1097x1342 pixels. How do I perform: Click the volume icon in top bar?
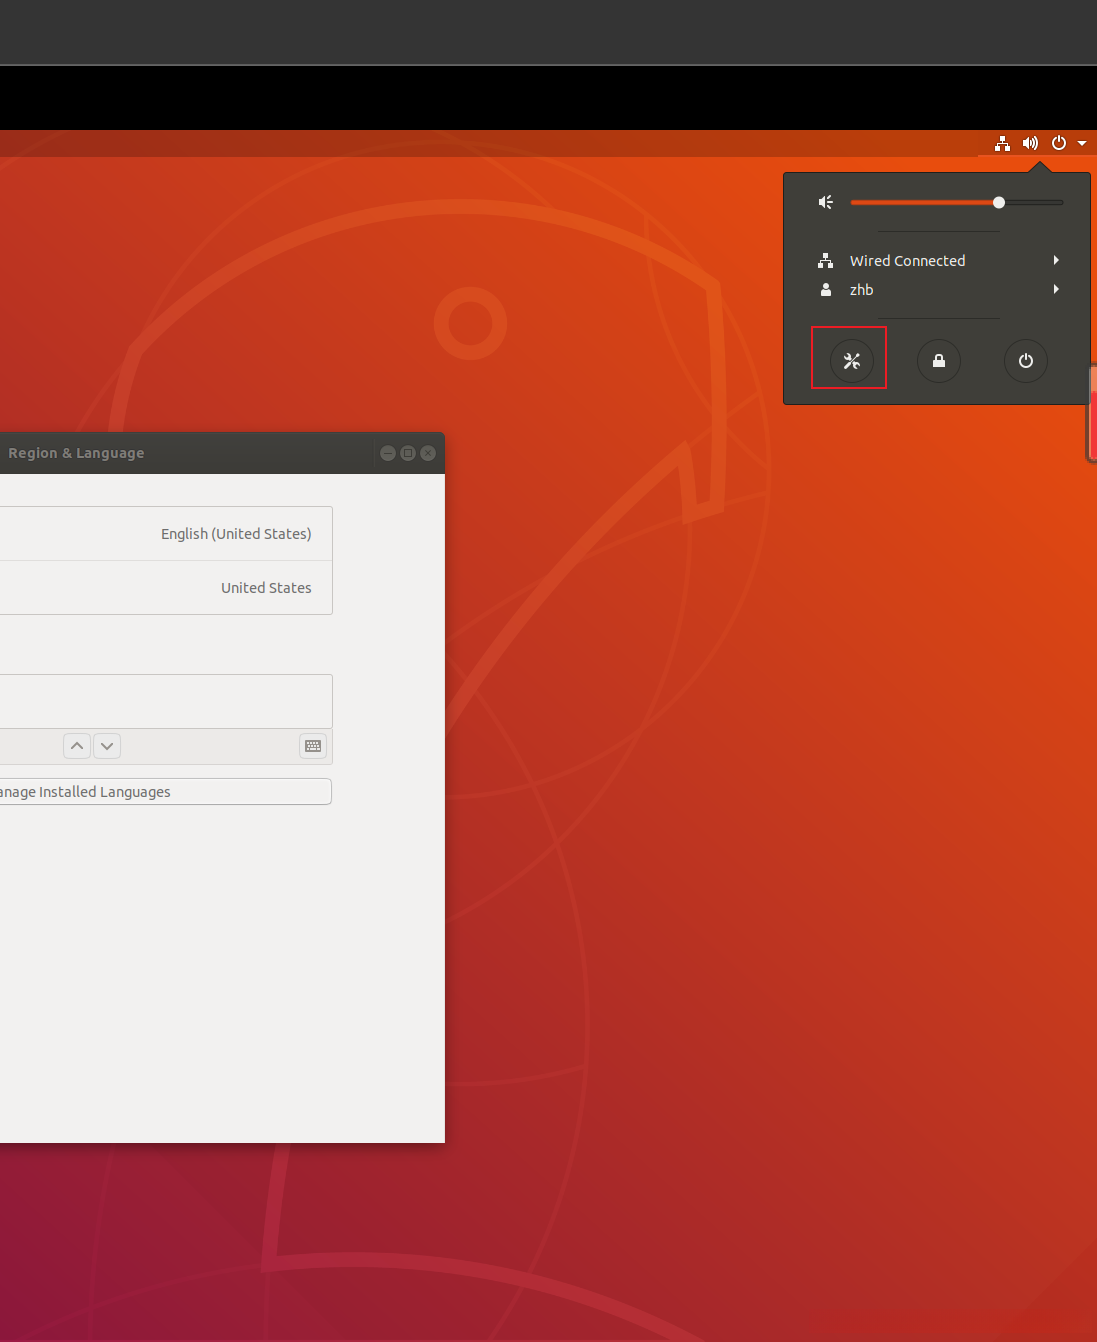pyautogui.click(x=1030, y=143)
